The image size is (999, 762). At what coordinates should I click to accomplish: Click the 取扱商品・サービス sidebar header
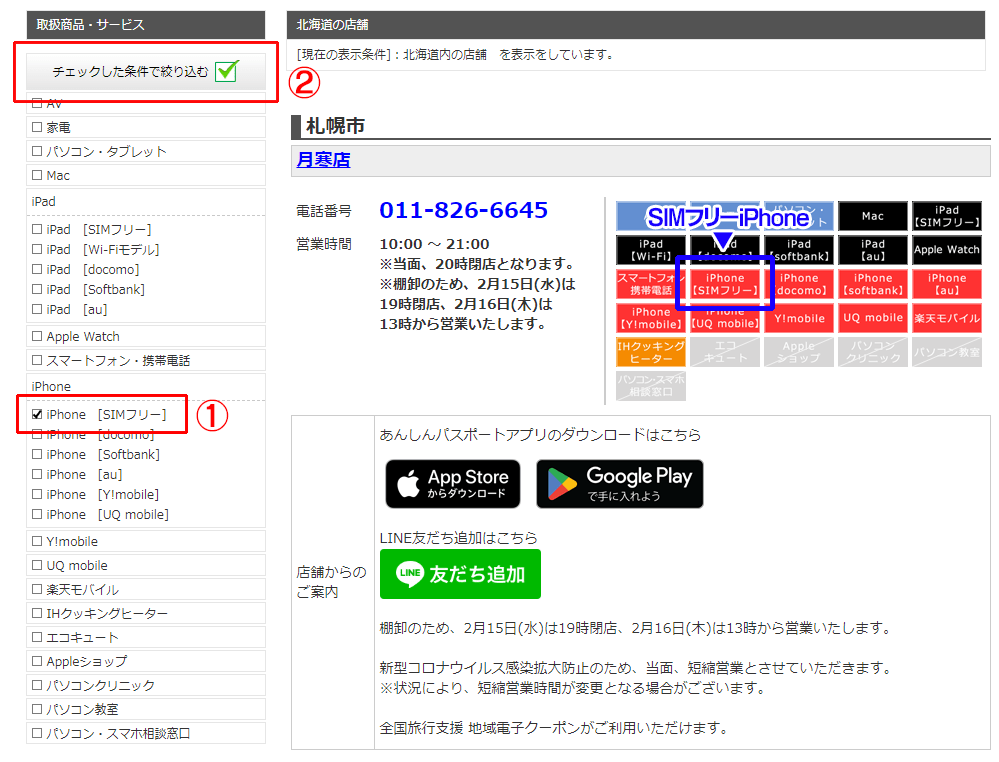click(x=145, y=25)
